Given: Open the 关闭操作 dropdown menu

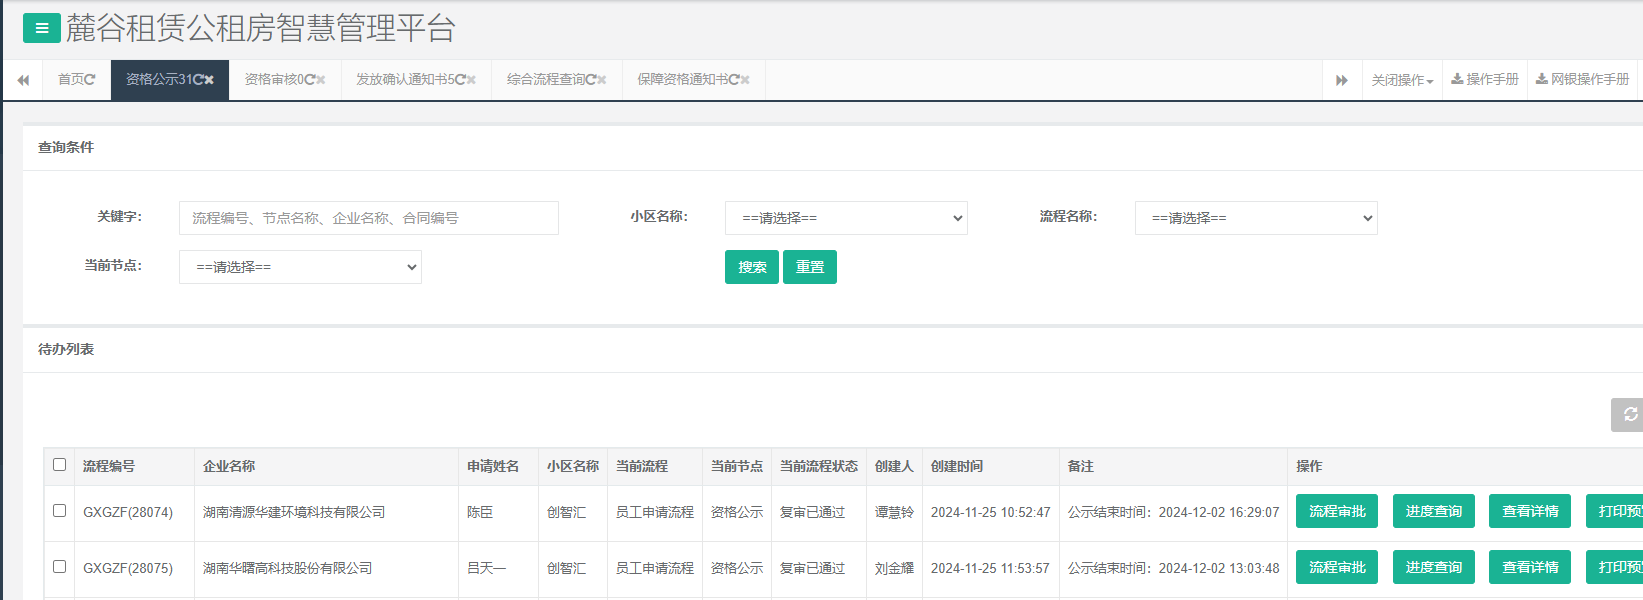Looking at the screenshot, I should (x=1402, y=80).
